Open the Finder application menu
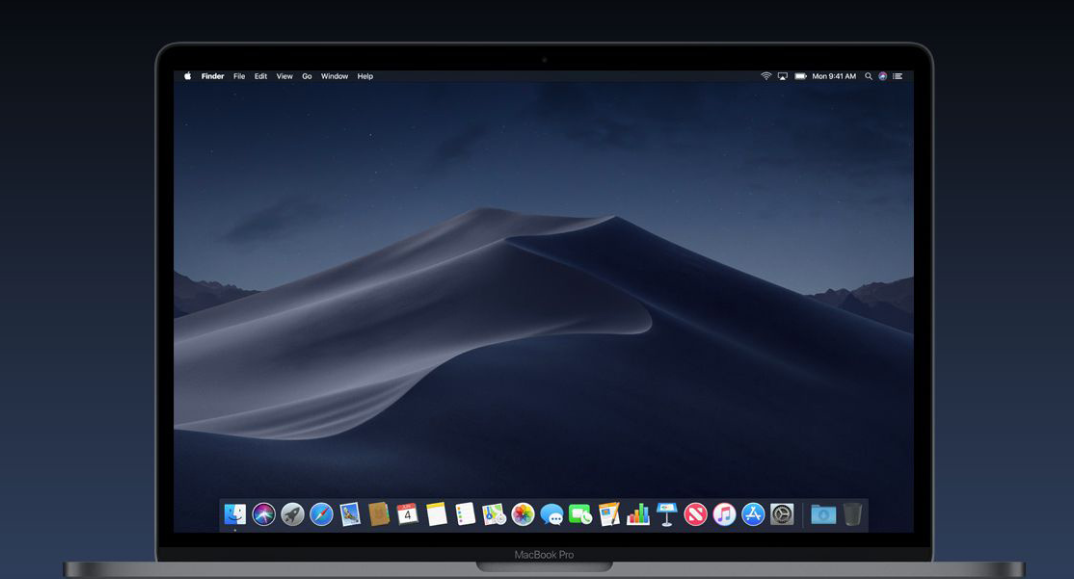The image size is (1074, 579). point(212,76)
